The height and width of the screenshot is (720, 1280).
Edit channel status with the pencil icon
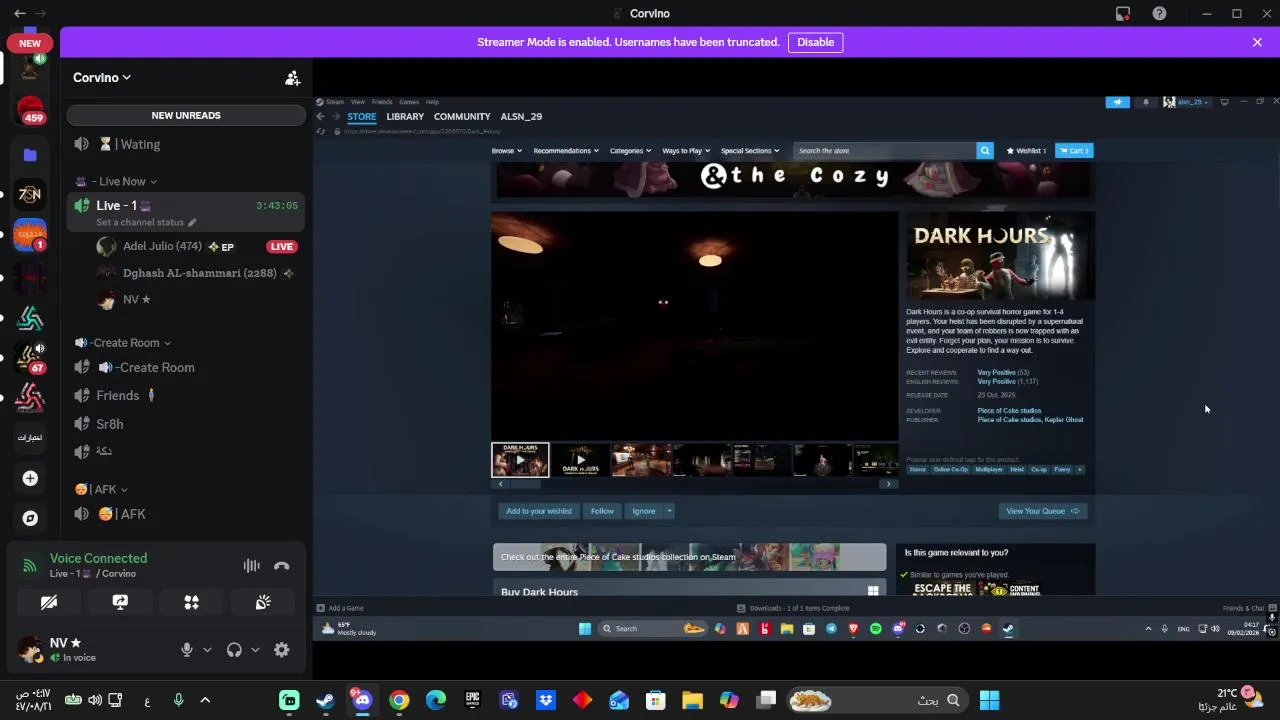click(192, 222)
